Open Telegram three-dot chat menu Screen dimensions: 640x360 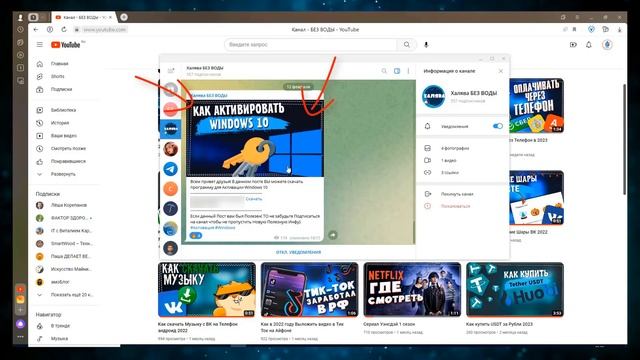(408, 71)
